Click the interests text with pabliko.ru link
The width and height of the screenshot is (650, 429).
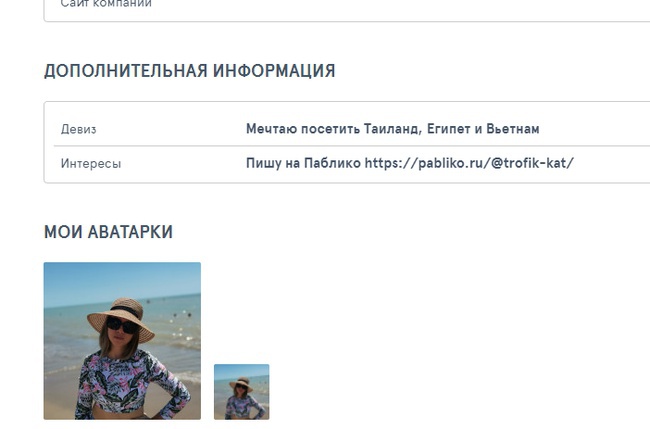coord(410,163)
